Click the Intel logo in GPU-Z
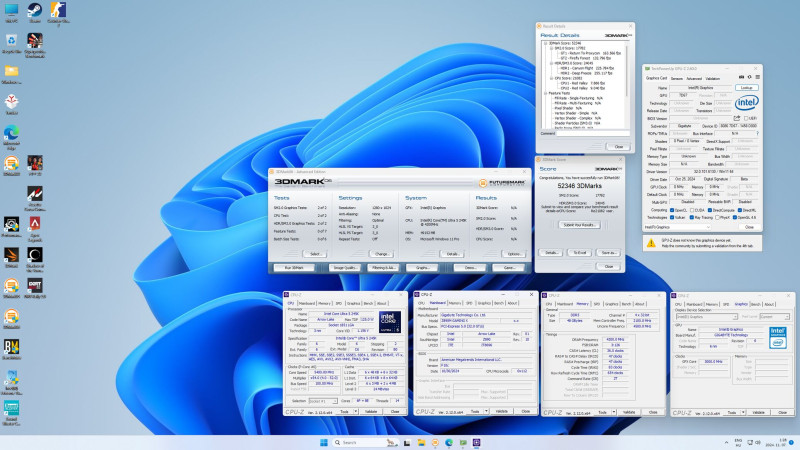Image resolution: width=800 pixels, height=450 pixels. [x=746, y=103]
